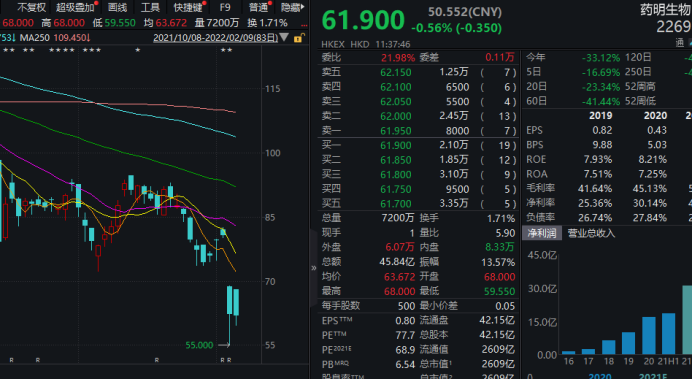Click the 外盘 6.07万 value
693x379 pixels.
400,247
